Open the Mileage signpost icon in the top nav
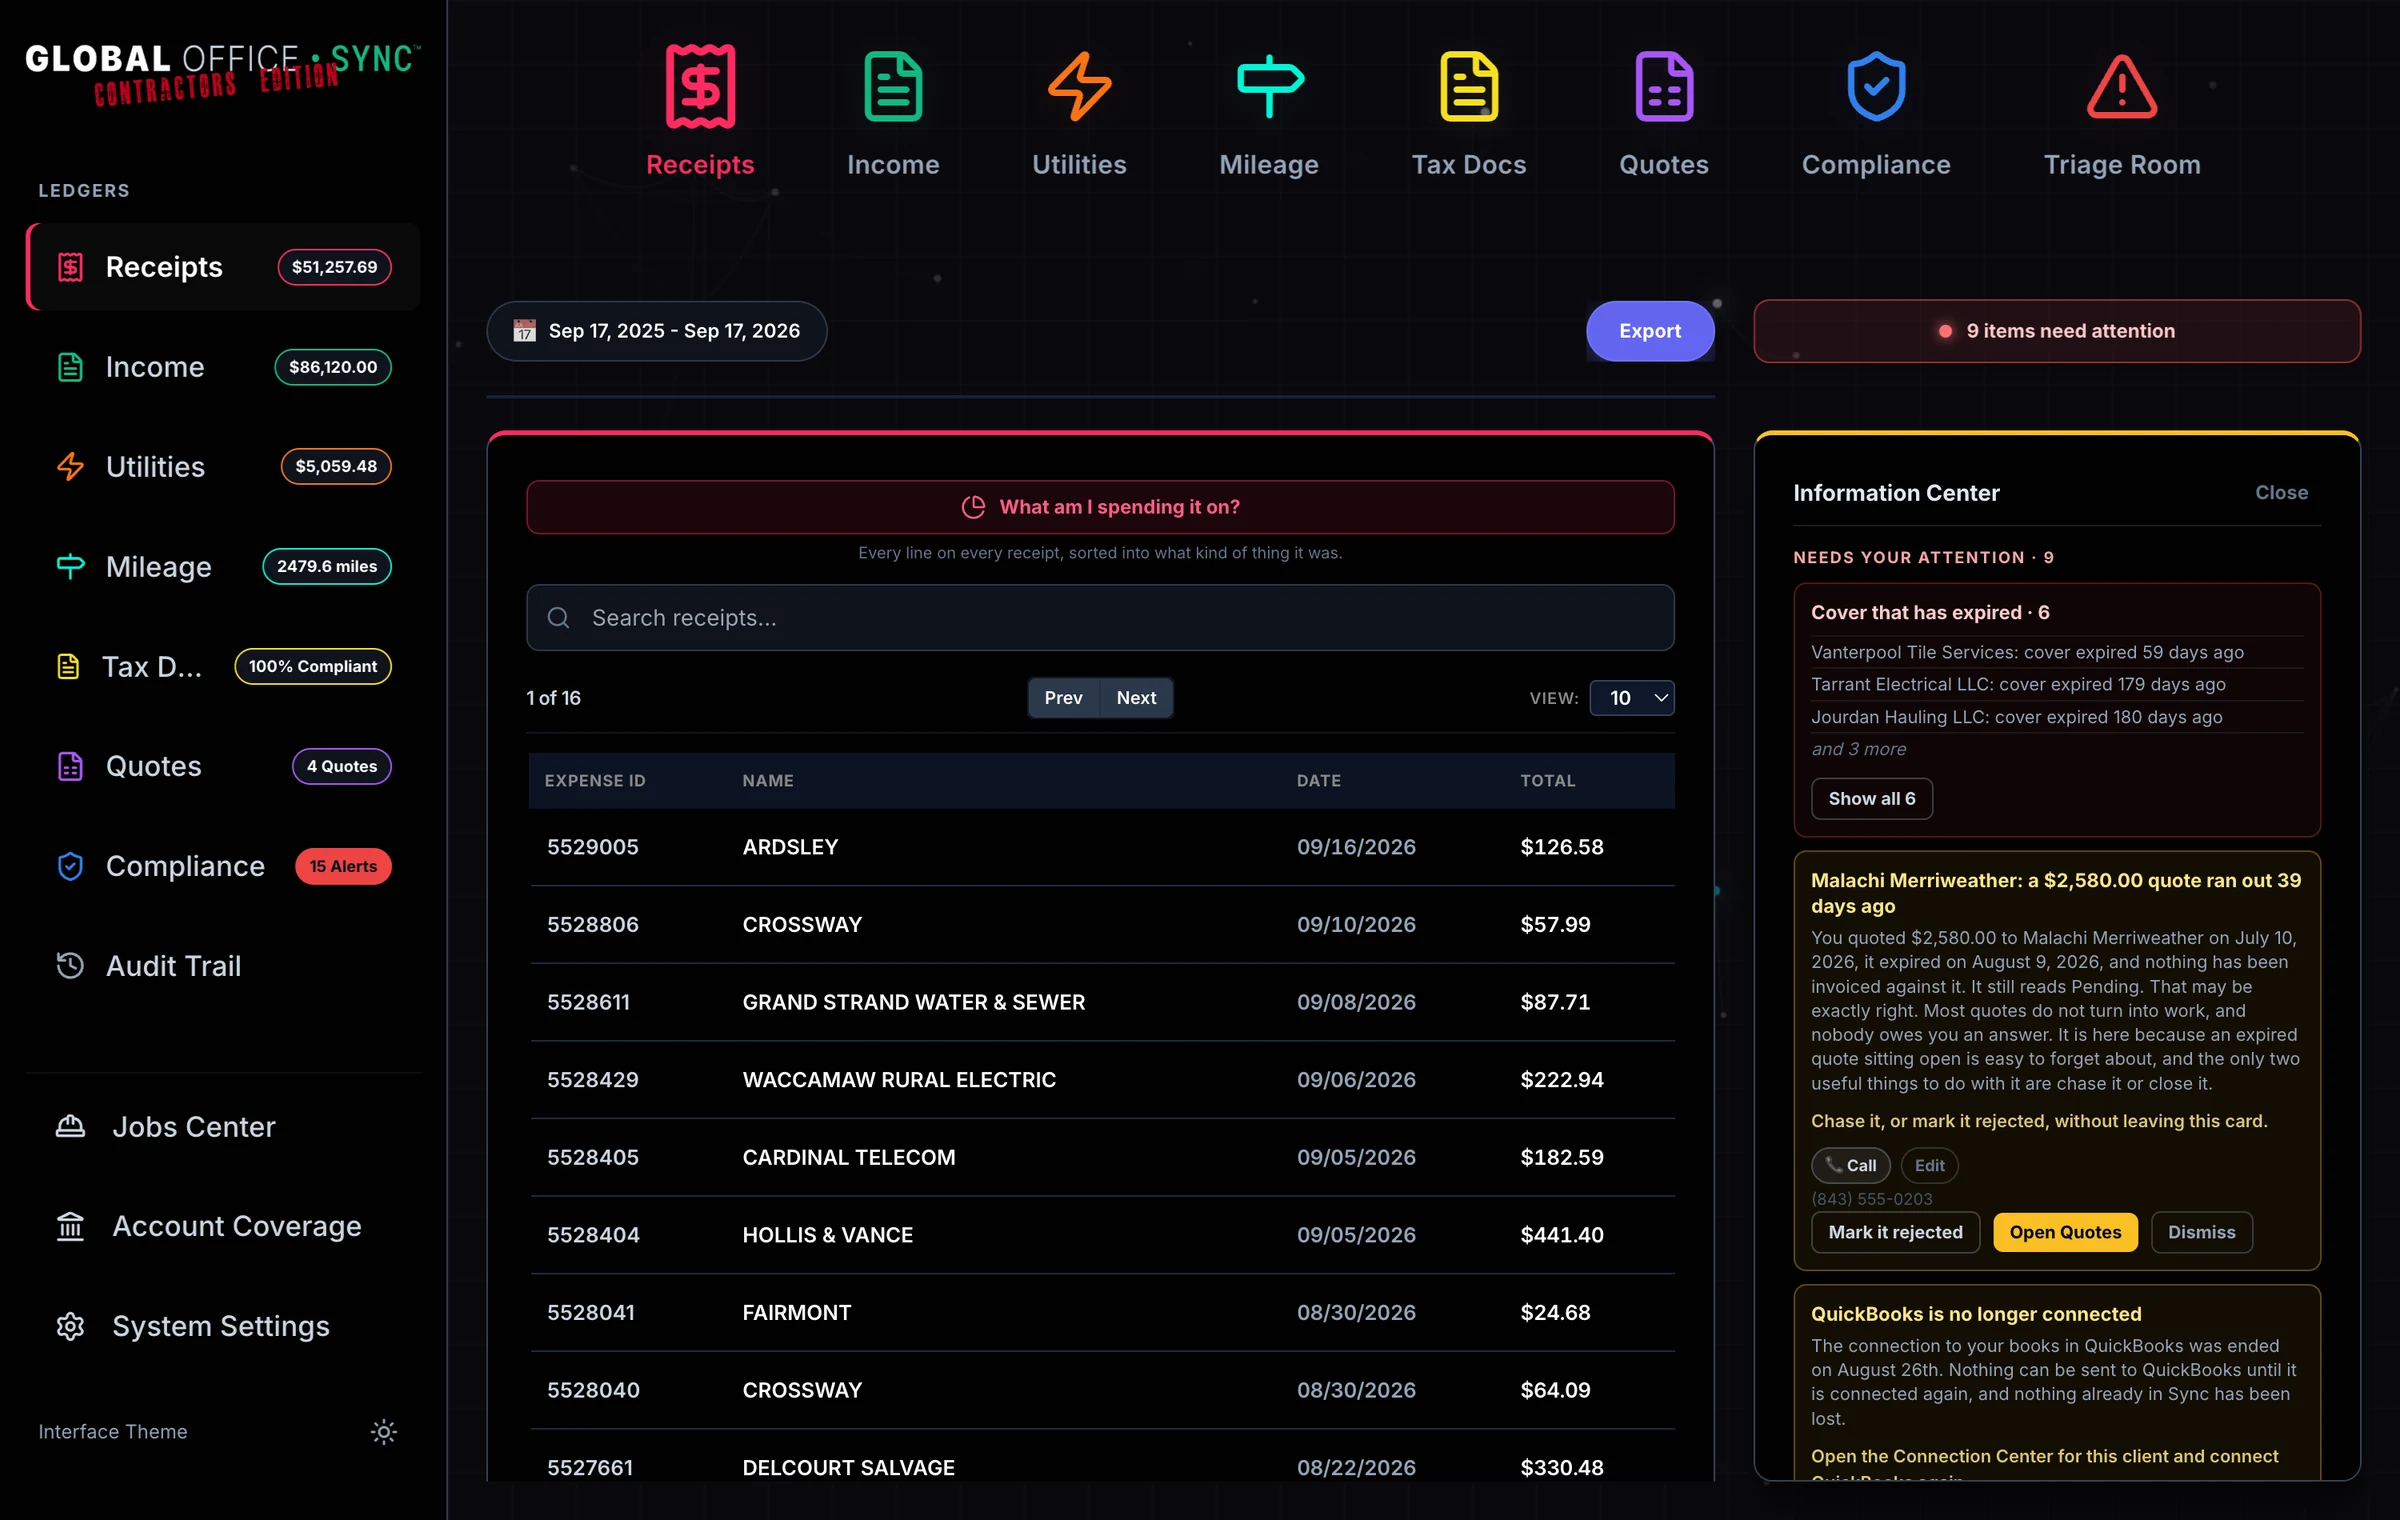Image resolution: width=2400 pixels, height=1520 pixels. click(1269, 86)
